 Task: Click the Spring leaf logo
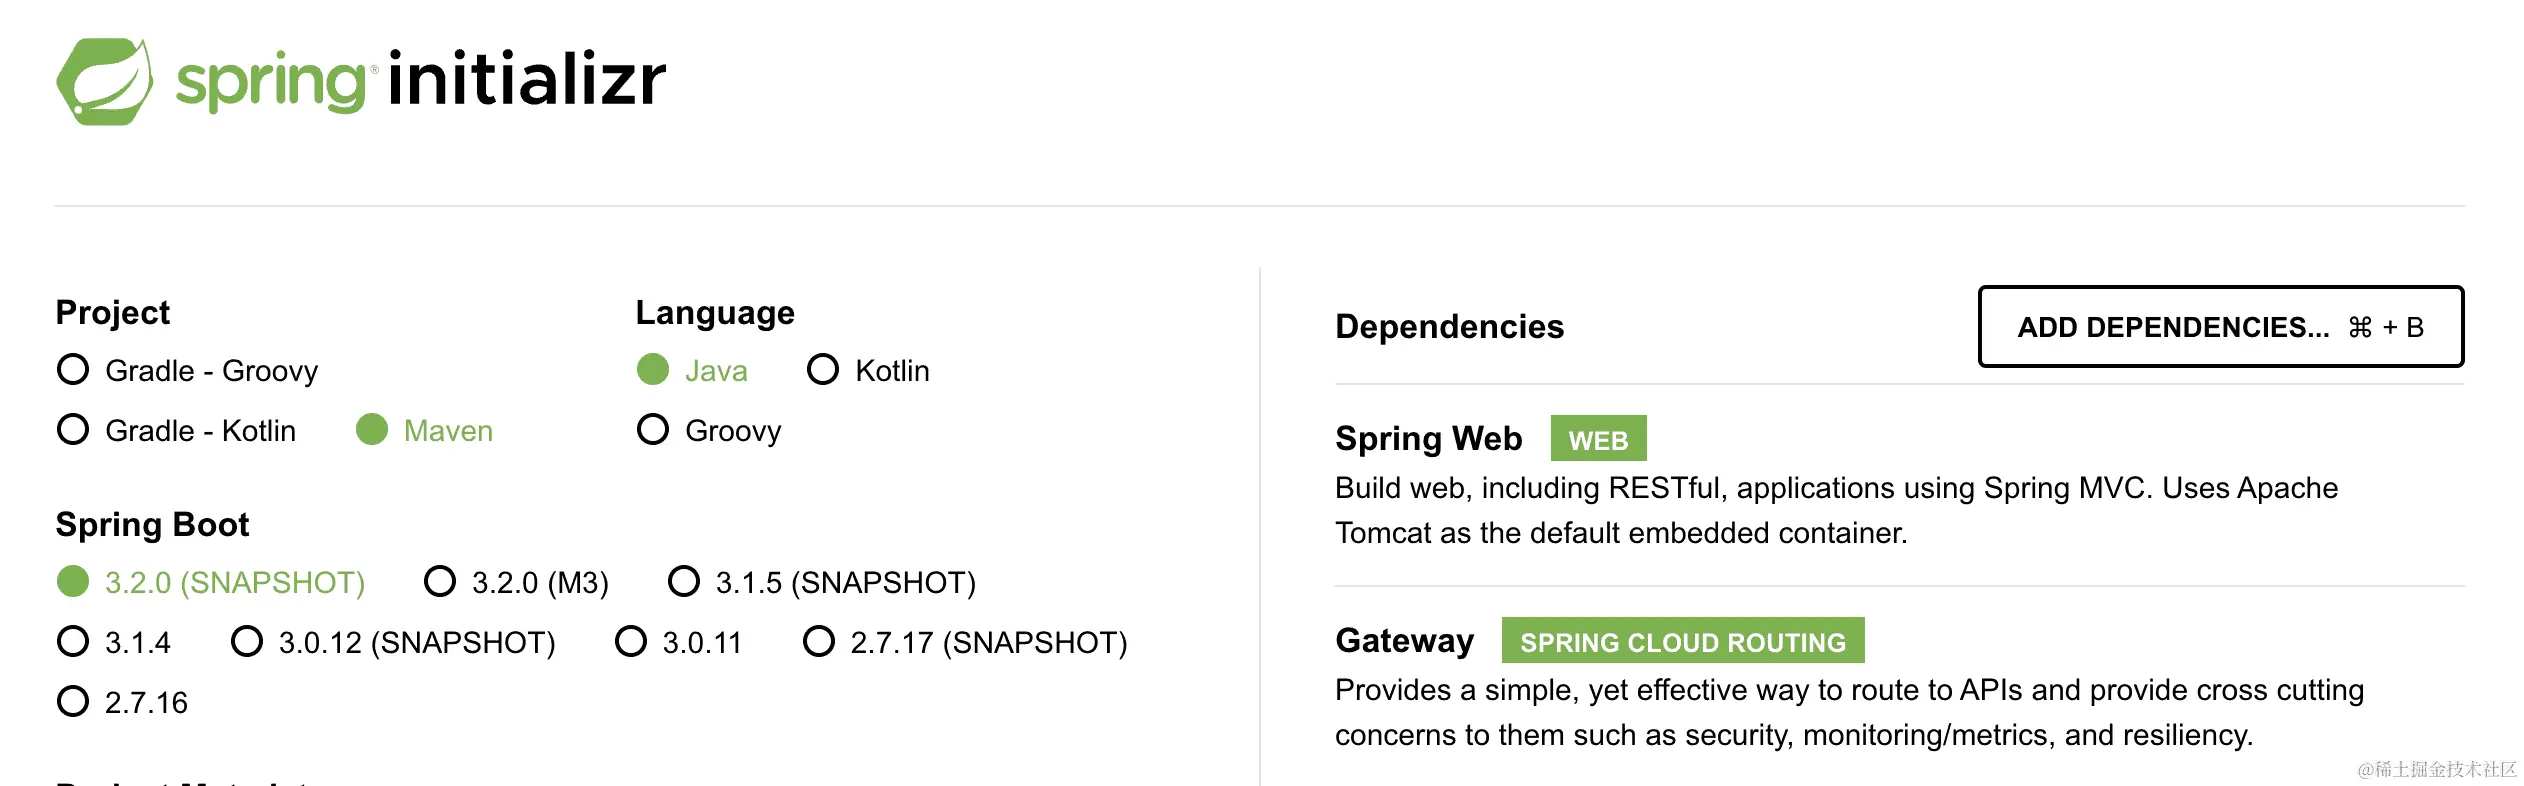(105, 82)
